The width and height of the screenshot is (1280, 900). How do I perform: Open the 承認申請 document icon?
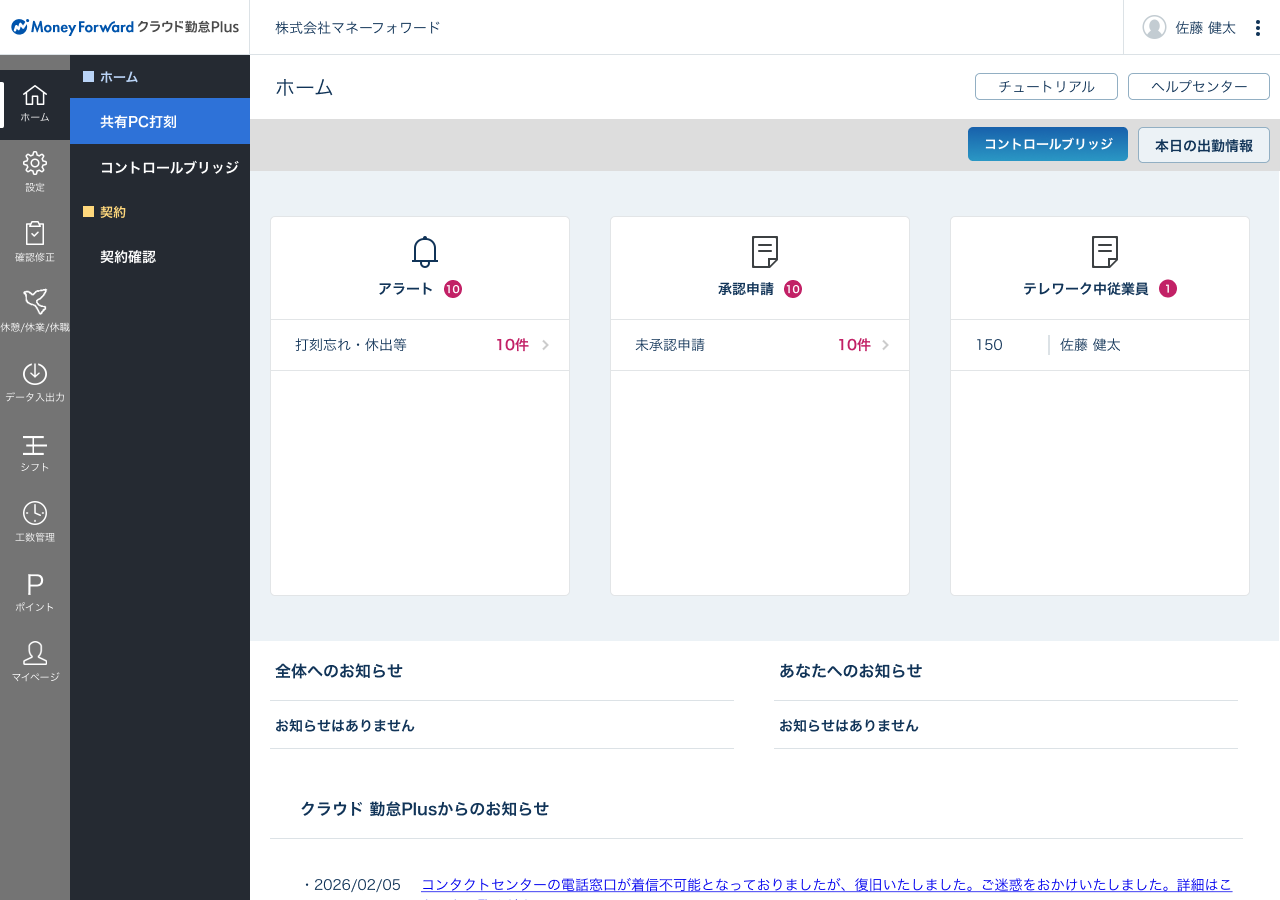click(765, 251)
